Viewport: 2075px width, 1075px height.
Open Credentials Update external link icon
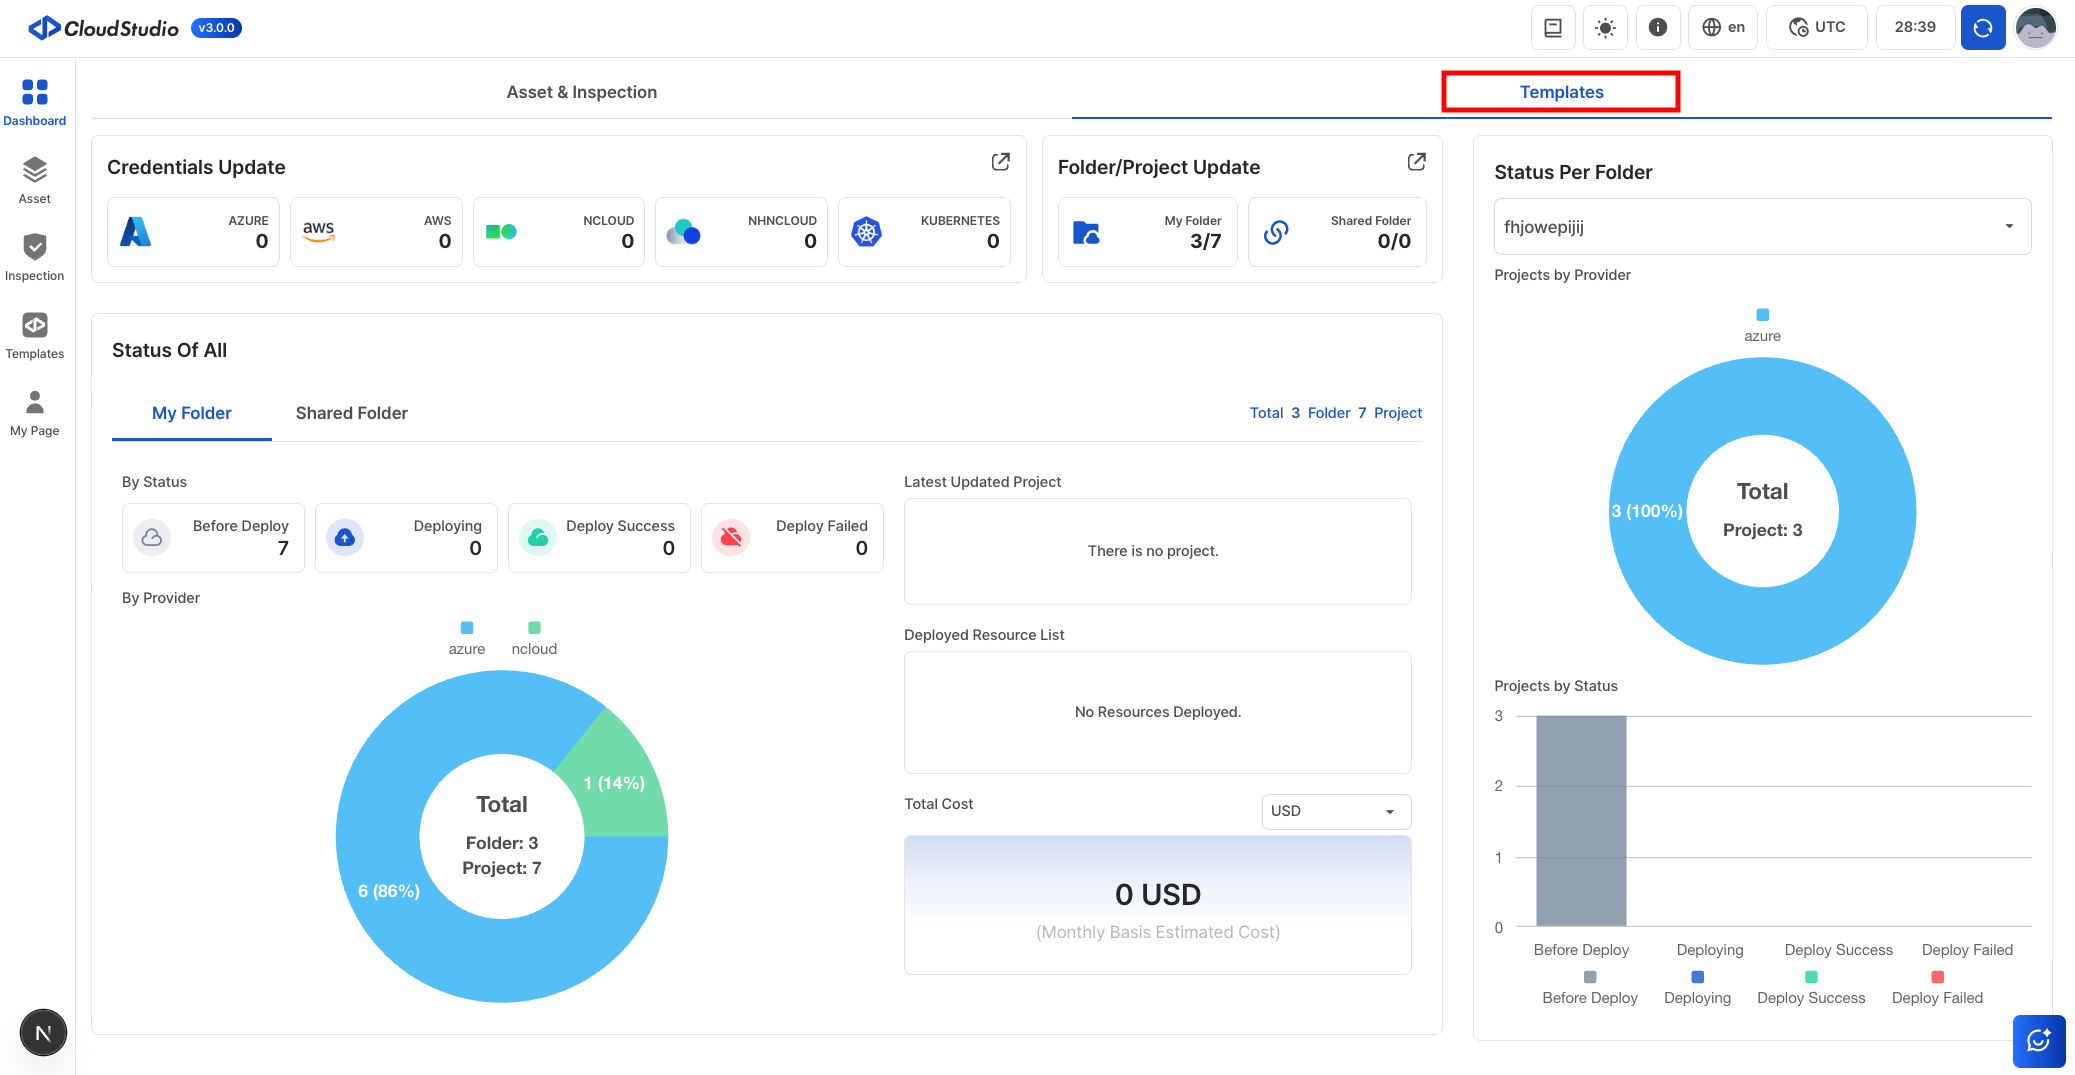(1000, 162)
